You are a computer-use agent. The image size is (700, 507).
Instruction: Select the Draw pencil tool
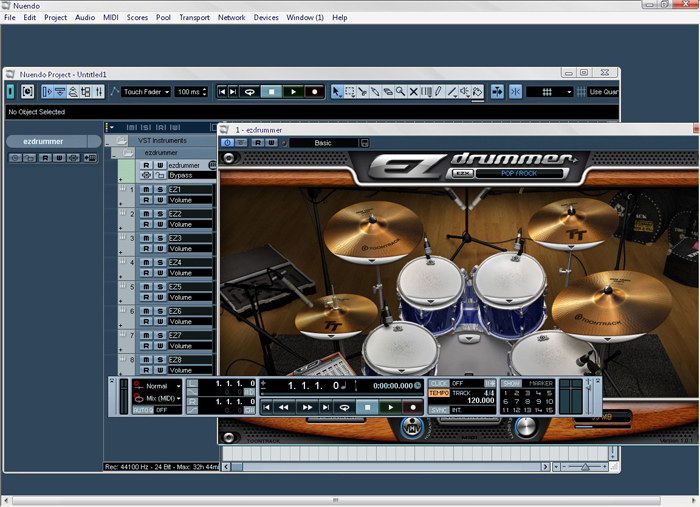click(x=439, y=92)
